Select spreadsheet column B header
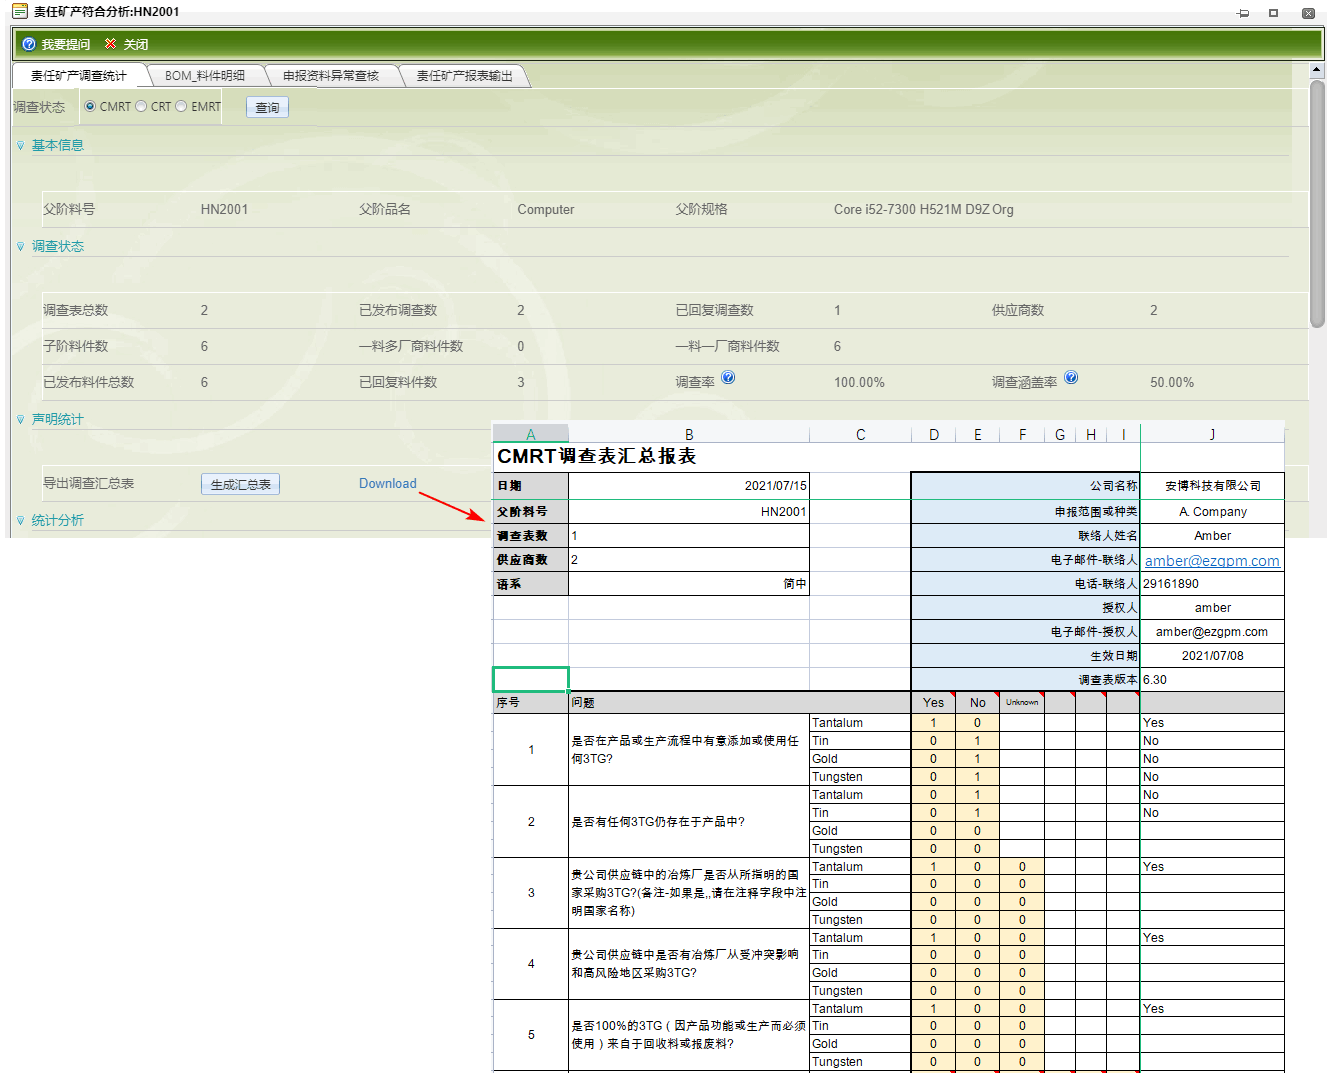 pyautogui.click(x=689, y=434)
